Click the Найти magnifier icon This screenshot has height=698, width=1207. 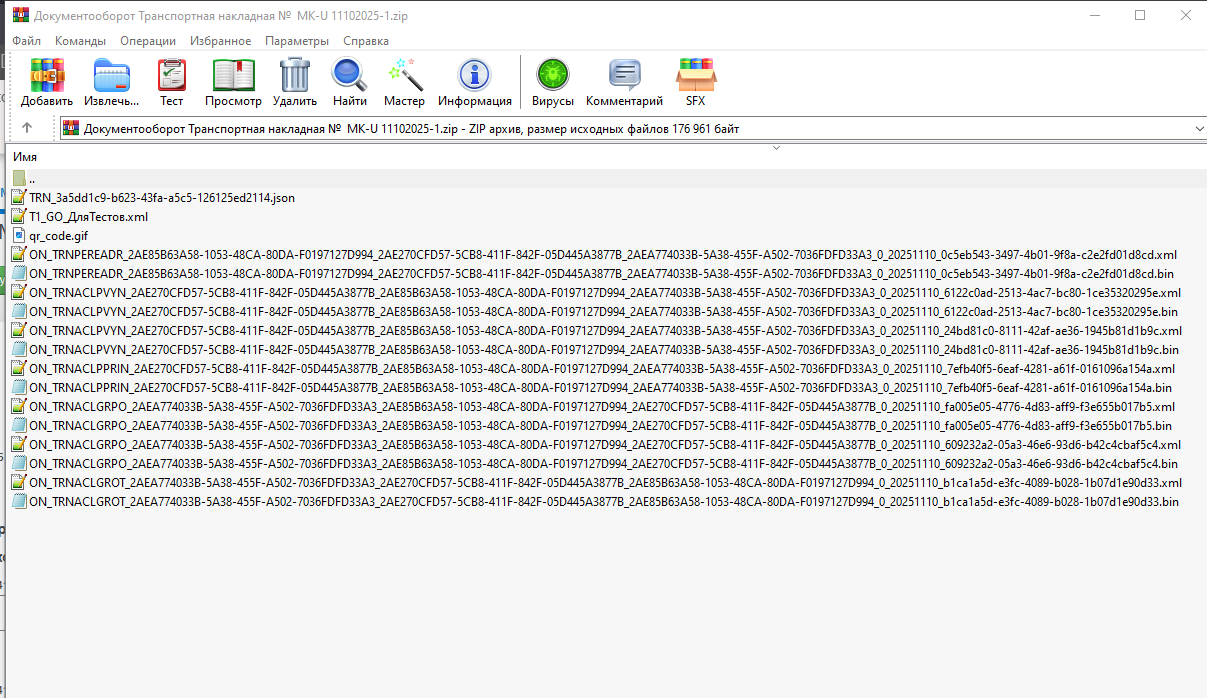pos(350,75)
